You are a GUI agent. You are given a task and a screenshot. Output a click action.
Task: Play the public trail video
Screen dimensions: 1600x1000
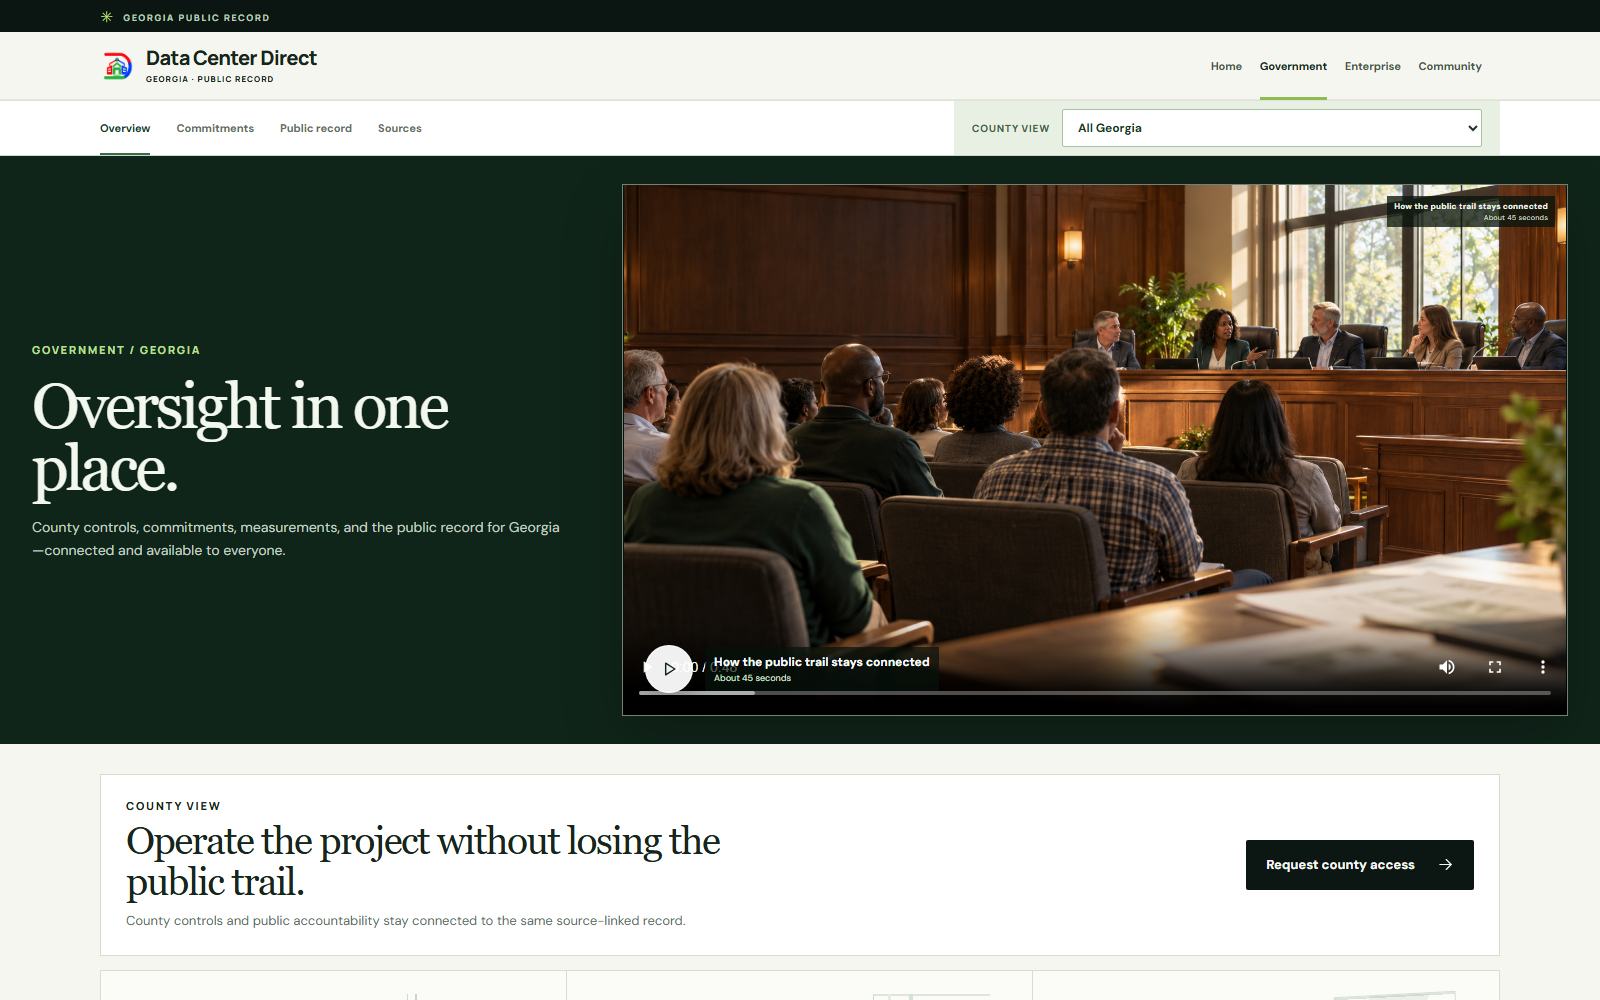tap(669, 669)
